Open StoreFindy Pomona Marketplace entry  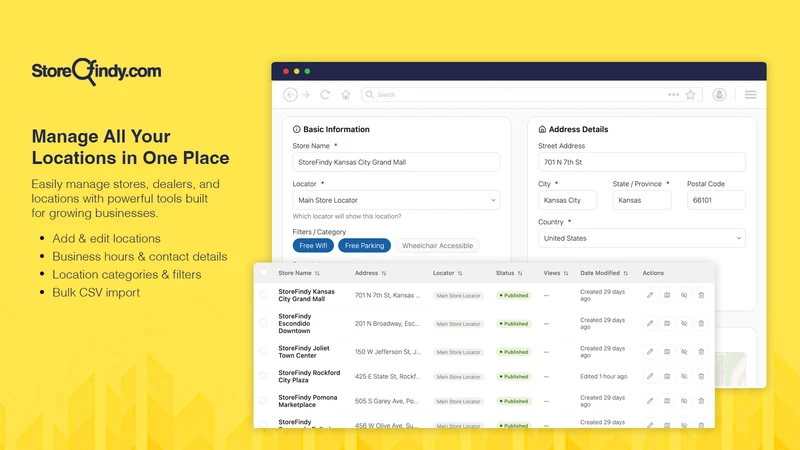(x=308, y=401)
